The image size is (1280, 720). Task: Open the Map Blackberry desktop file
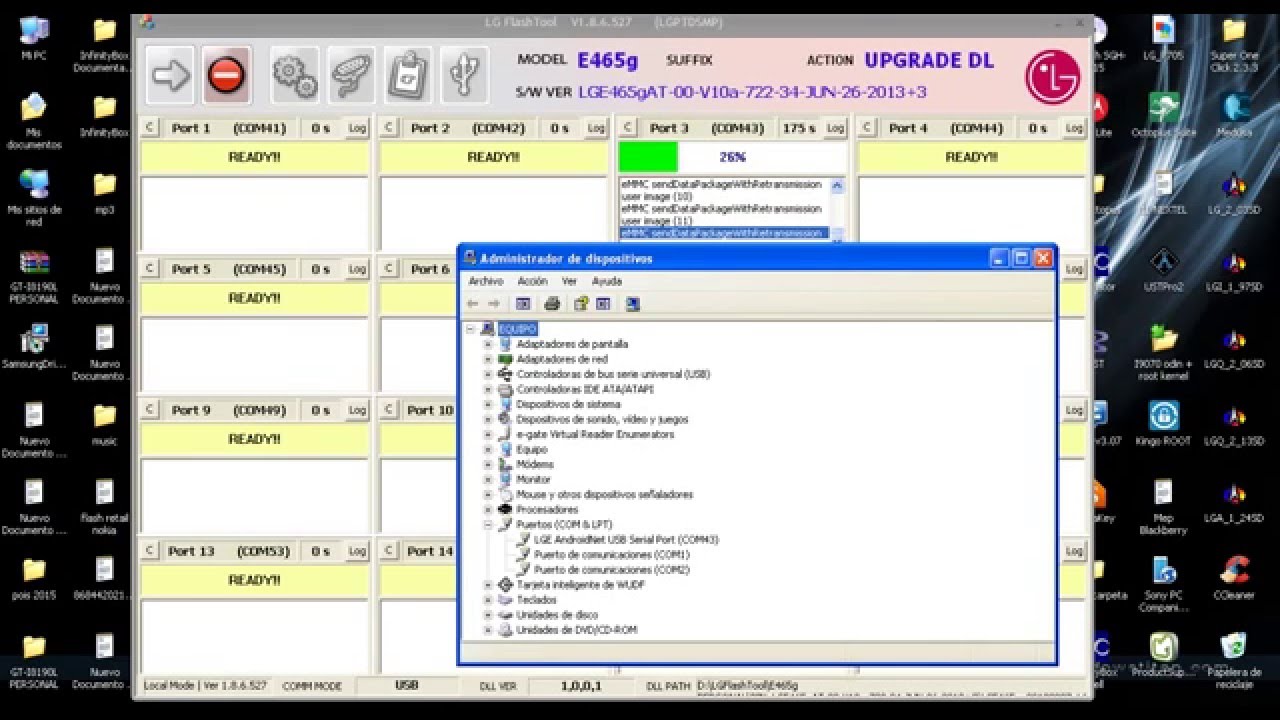pos(1163,505)
